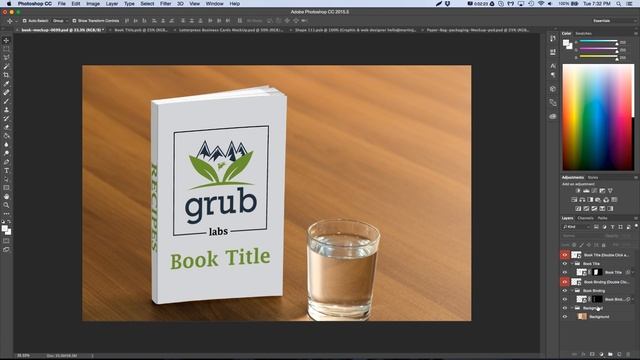The height and width of the screenshot is (360, 640).
Task: Create a new group in Layers panel
Action: (610, 354)
